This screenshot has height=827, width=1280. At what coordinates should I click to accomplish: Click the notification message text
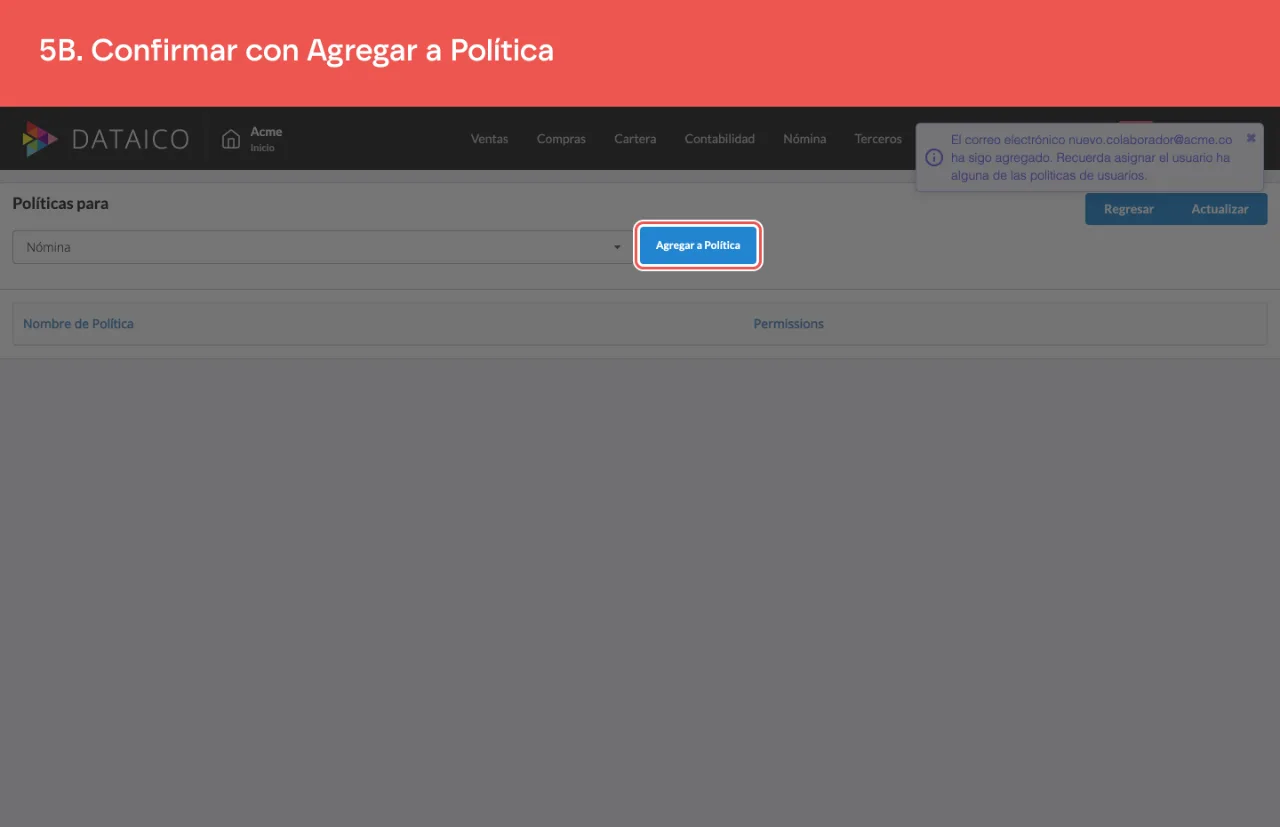(x=1091, y=158)
